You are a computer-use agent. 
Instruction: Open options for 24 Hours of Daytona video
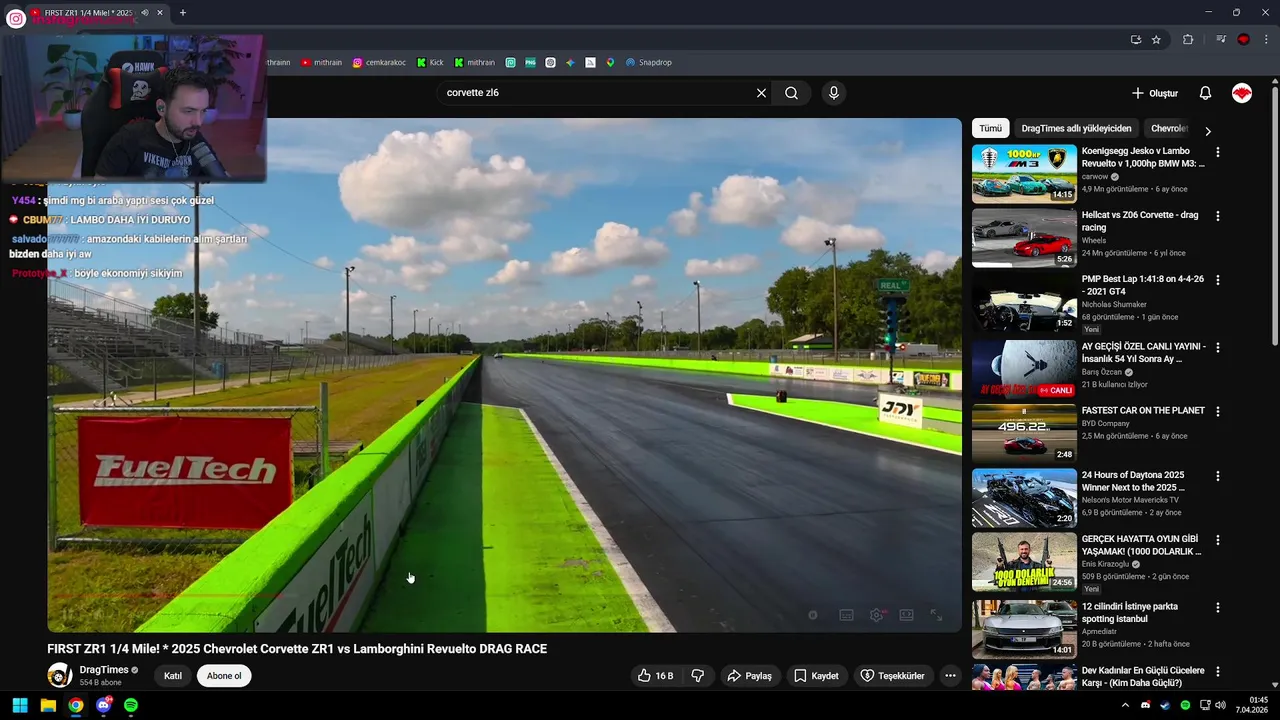click(1217, 476)
